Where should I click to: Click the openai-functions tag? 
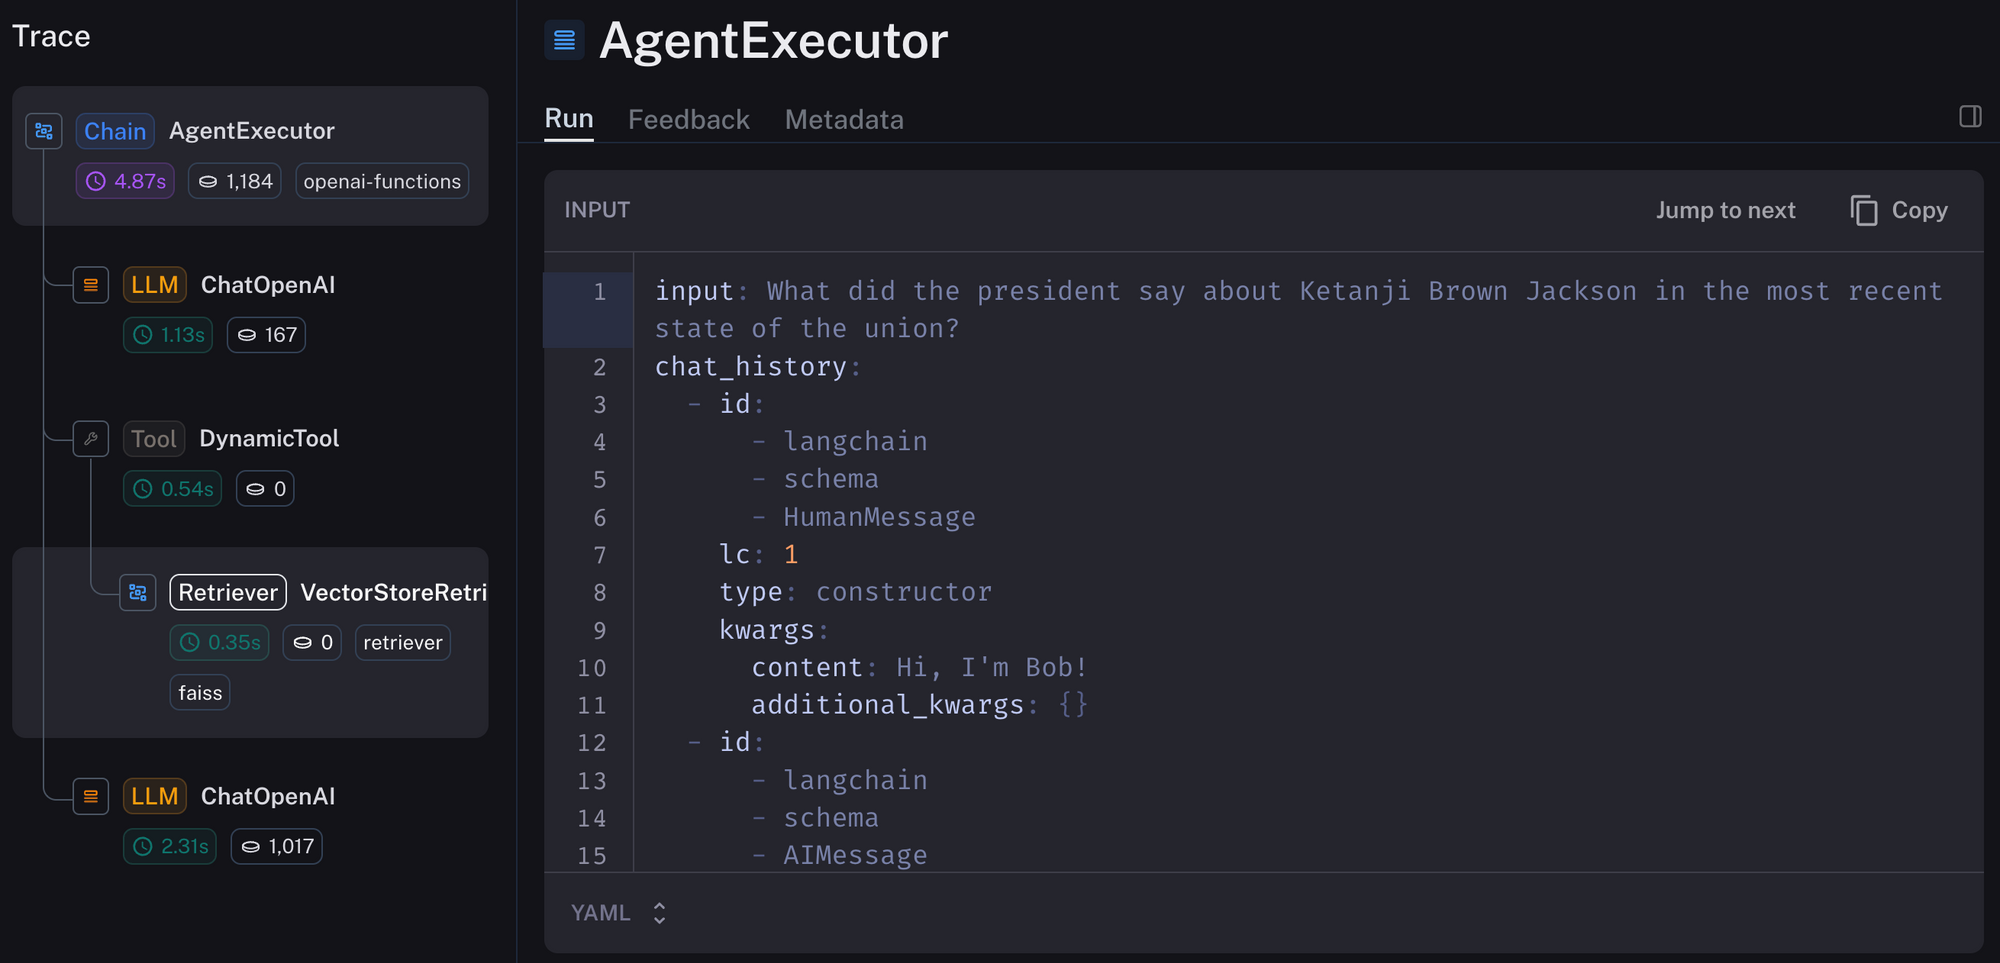pyautogui.click(x=382, y=182)
